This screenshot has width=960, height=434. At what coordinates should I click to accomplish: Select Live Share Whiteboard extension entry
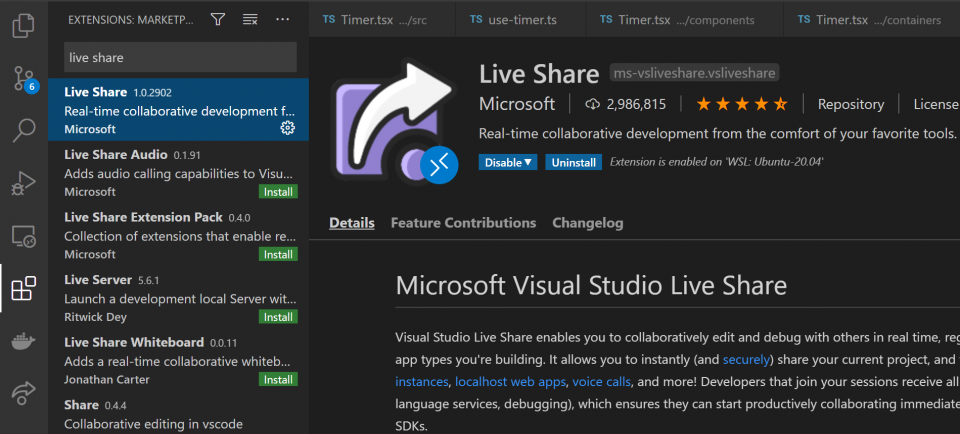tap(178, 360)
